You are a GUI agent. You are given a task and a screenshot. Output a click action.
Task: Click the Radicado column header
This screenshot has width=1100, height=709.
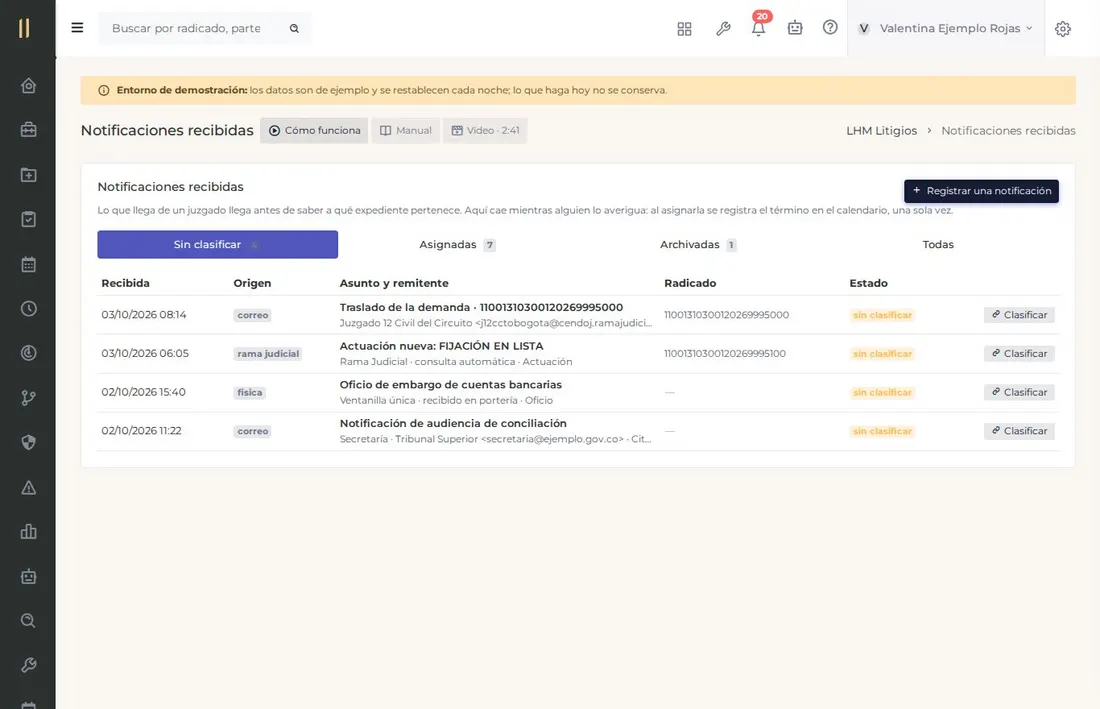tap(690, 283)
